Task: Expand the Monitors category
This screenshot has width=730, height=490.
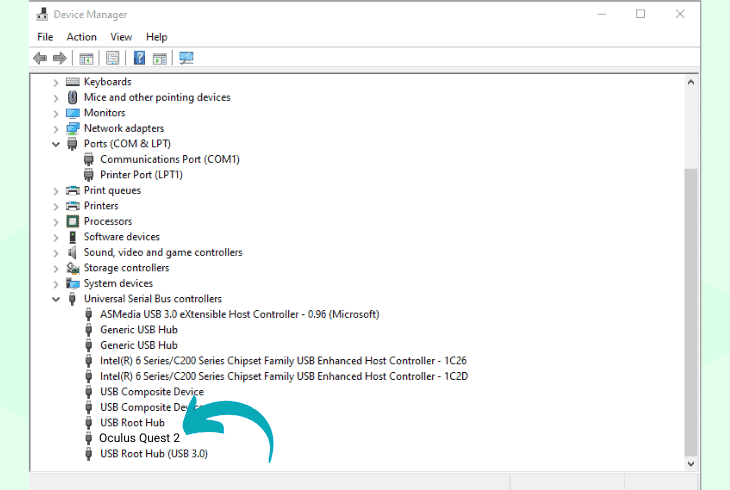Action: tap(56, 114)
